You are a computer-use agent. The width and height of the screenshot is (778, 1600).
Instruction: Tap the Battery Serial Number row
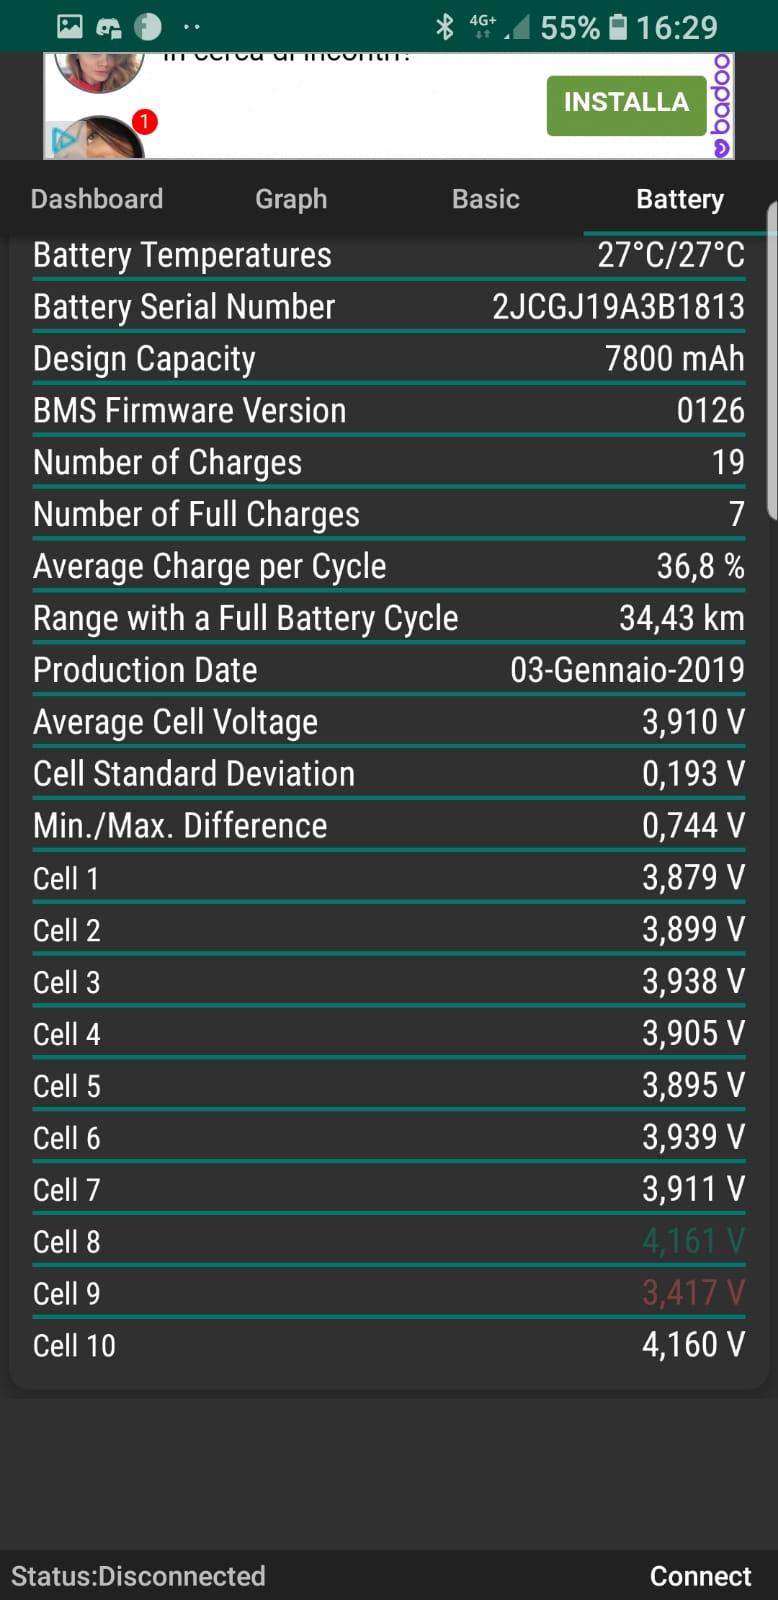pos(388,307)
